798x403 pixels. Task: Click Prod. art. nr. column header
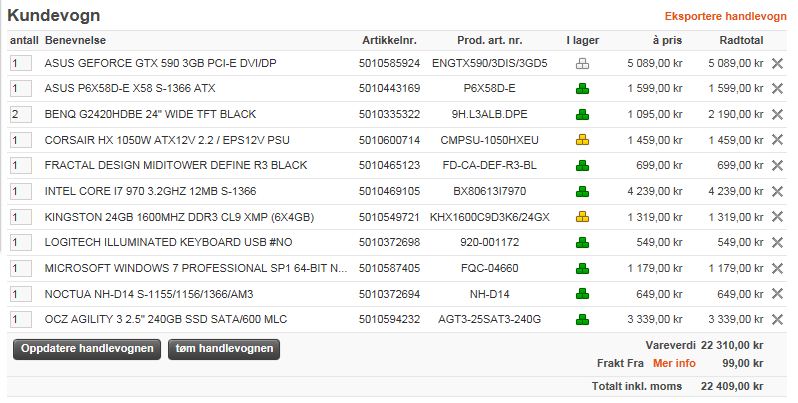[490, 40]
